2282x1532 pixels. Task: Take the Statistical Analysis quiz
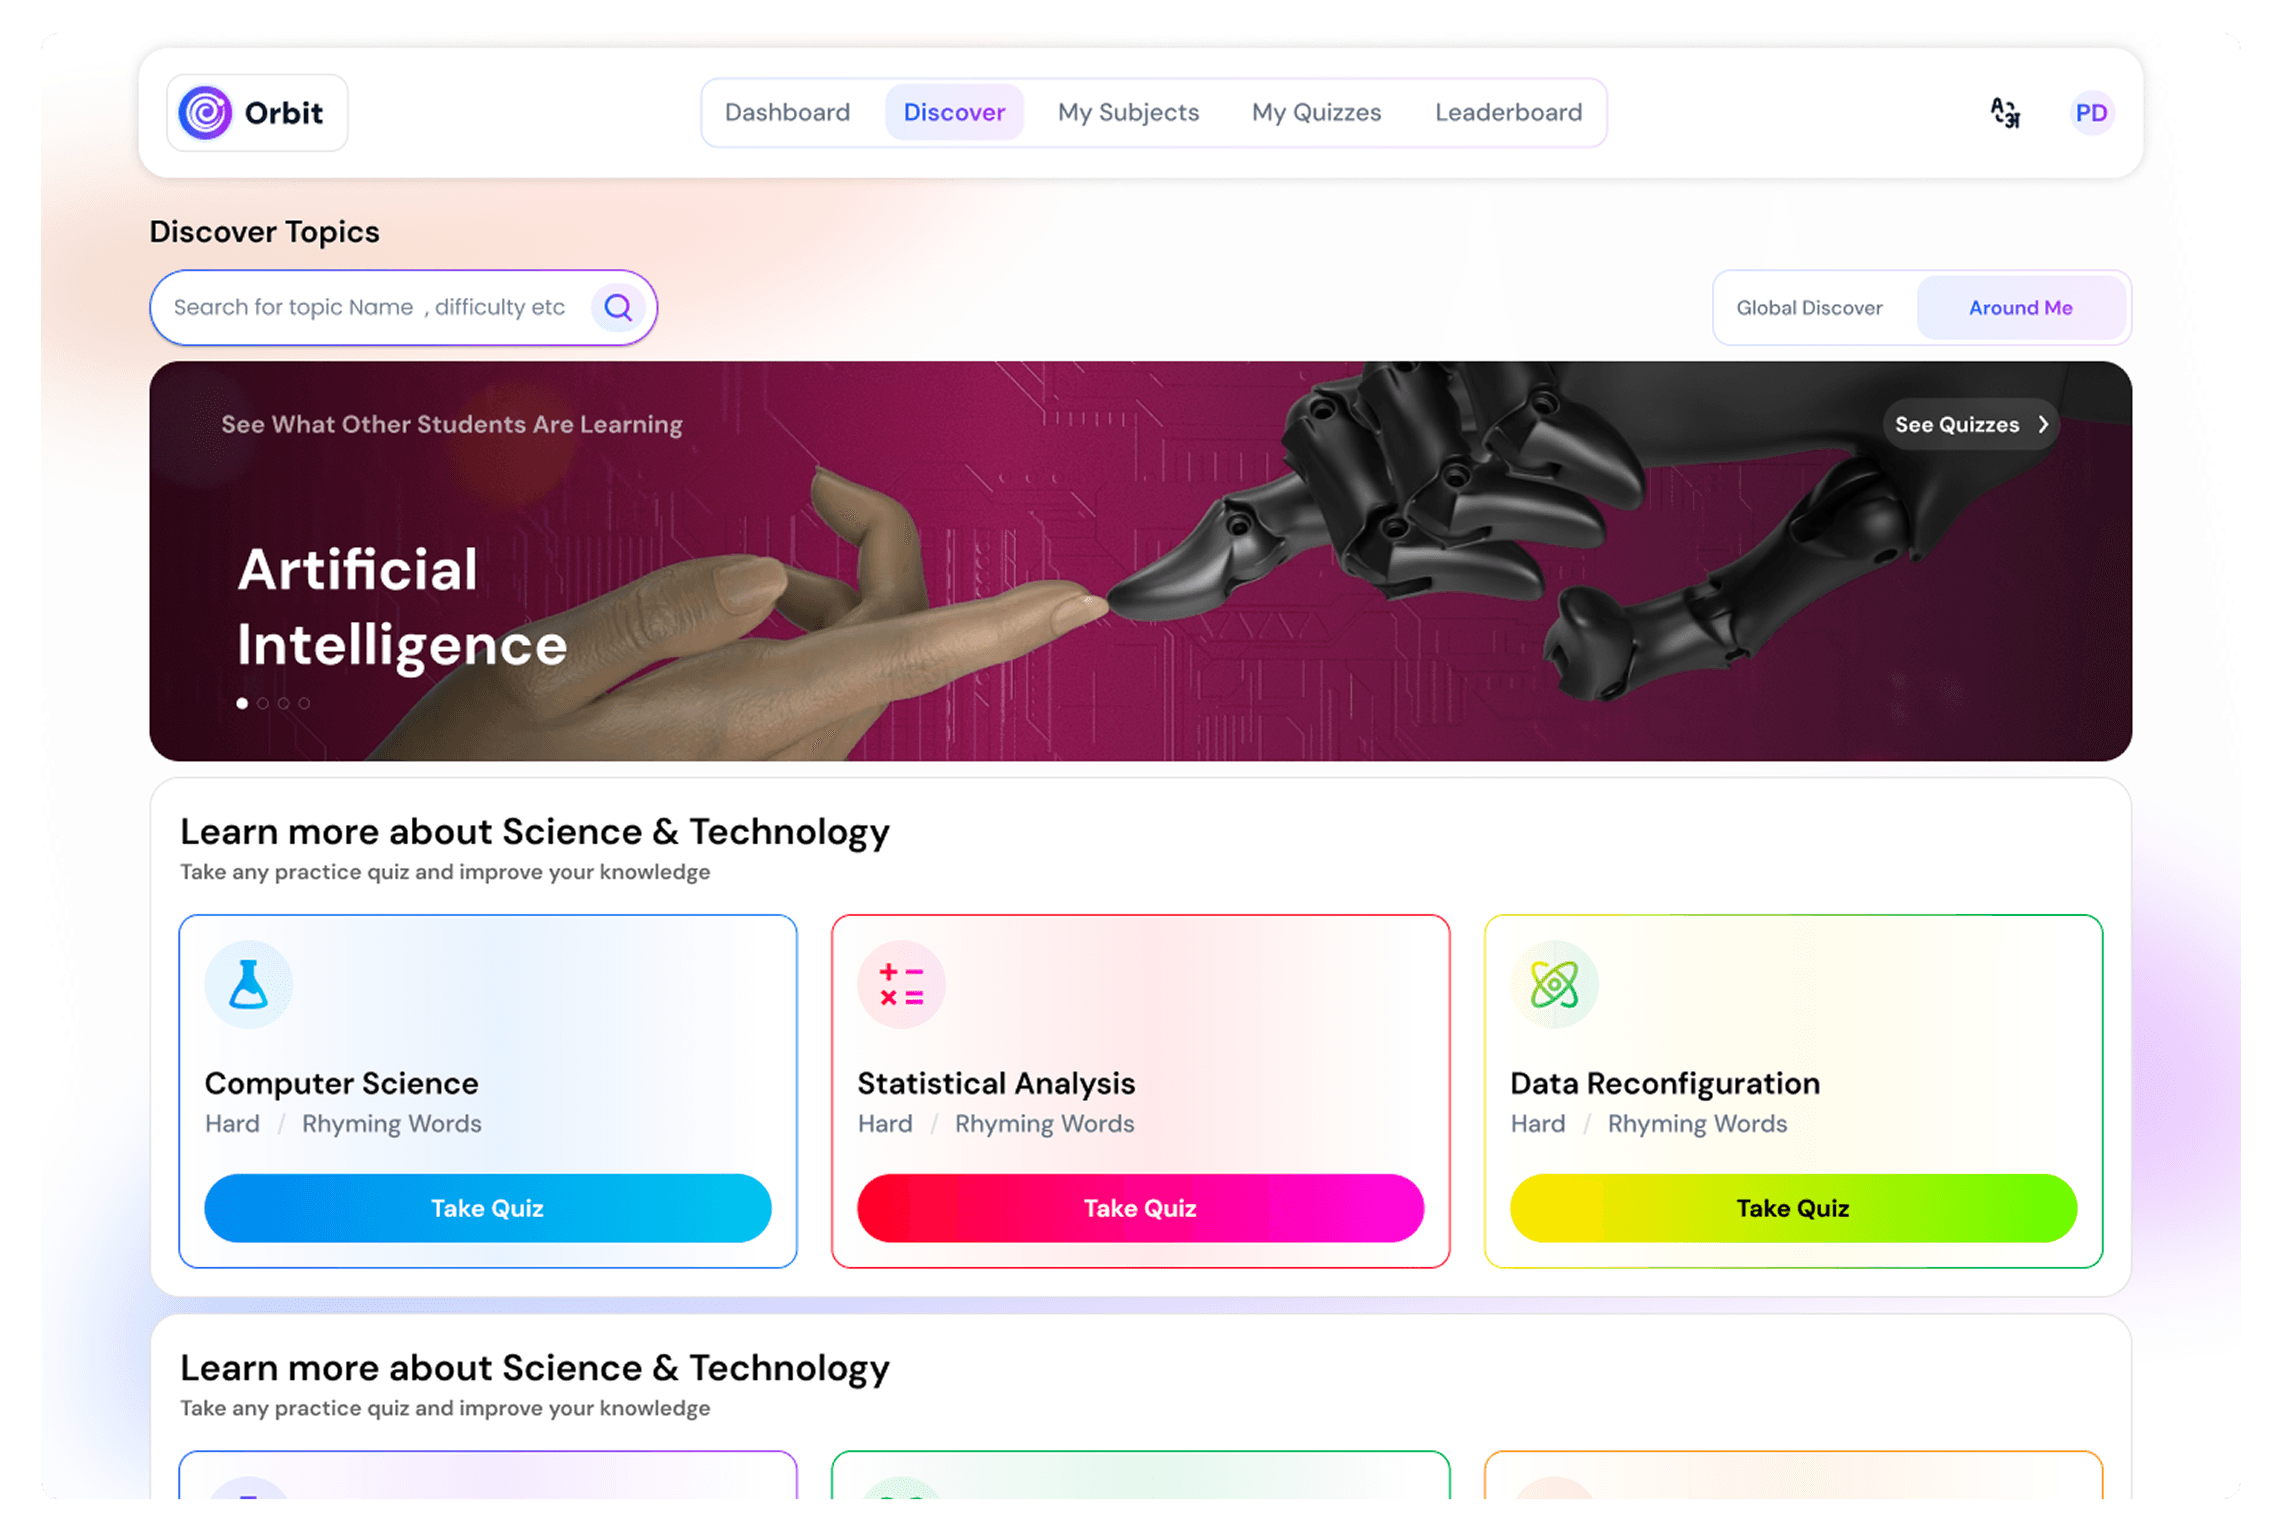1140,1208
